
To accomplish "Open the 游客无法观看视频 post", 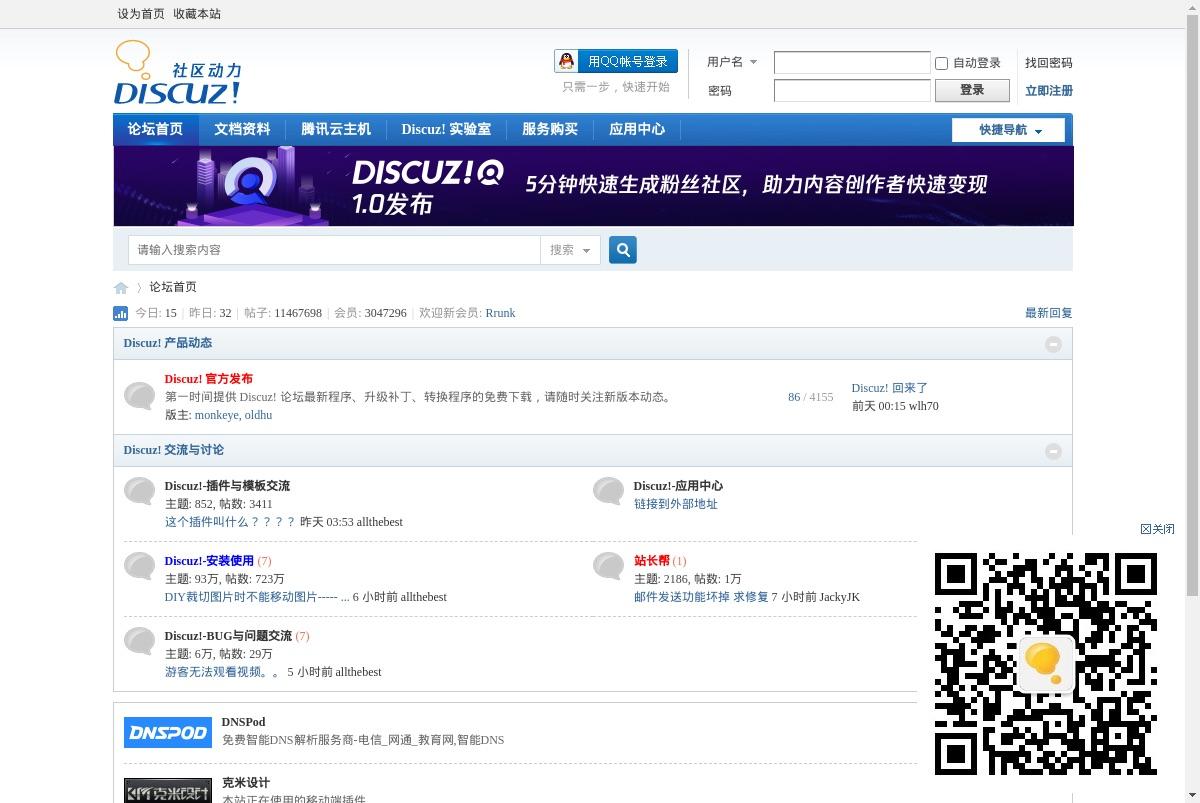I will (x=223, y=672).
